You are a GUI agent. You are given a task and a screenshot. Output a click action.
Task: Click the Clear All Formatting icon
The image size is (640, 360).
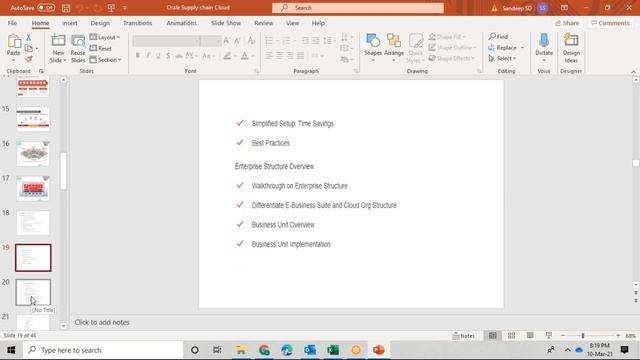click(x=251, y=40)
